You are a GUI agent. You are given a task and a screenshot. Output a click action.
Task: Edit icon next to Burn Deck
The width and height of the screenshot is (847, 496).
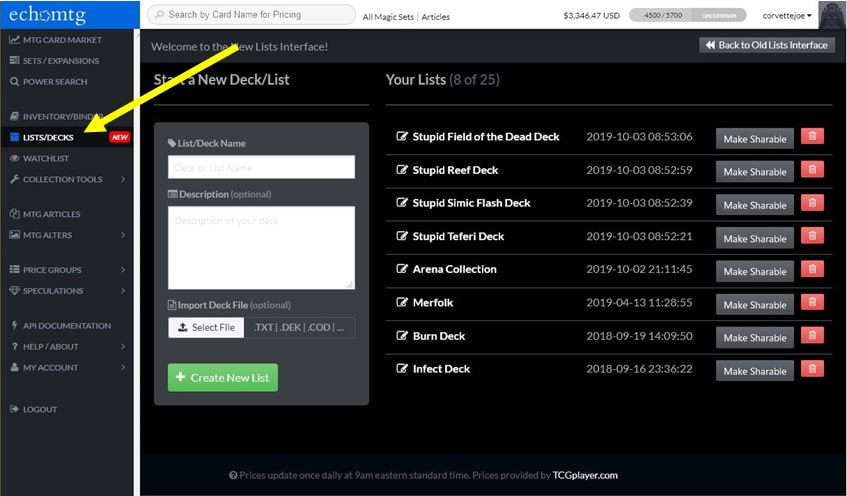pos(401,336)
